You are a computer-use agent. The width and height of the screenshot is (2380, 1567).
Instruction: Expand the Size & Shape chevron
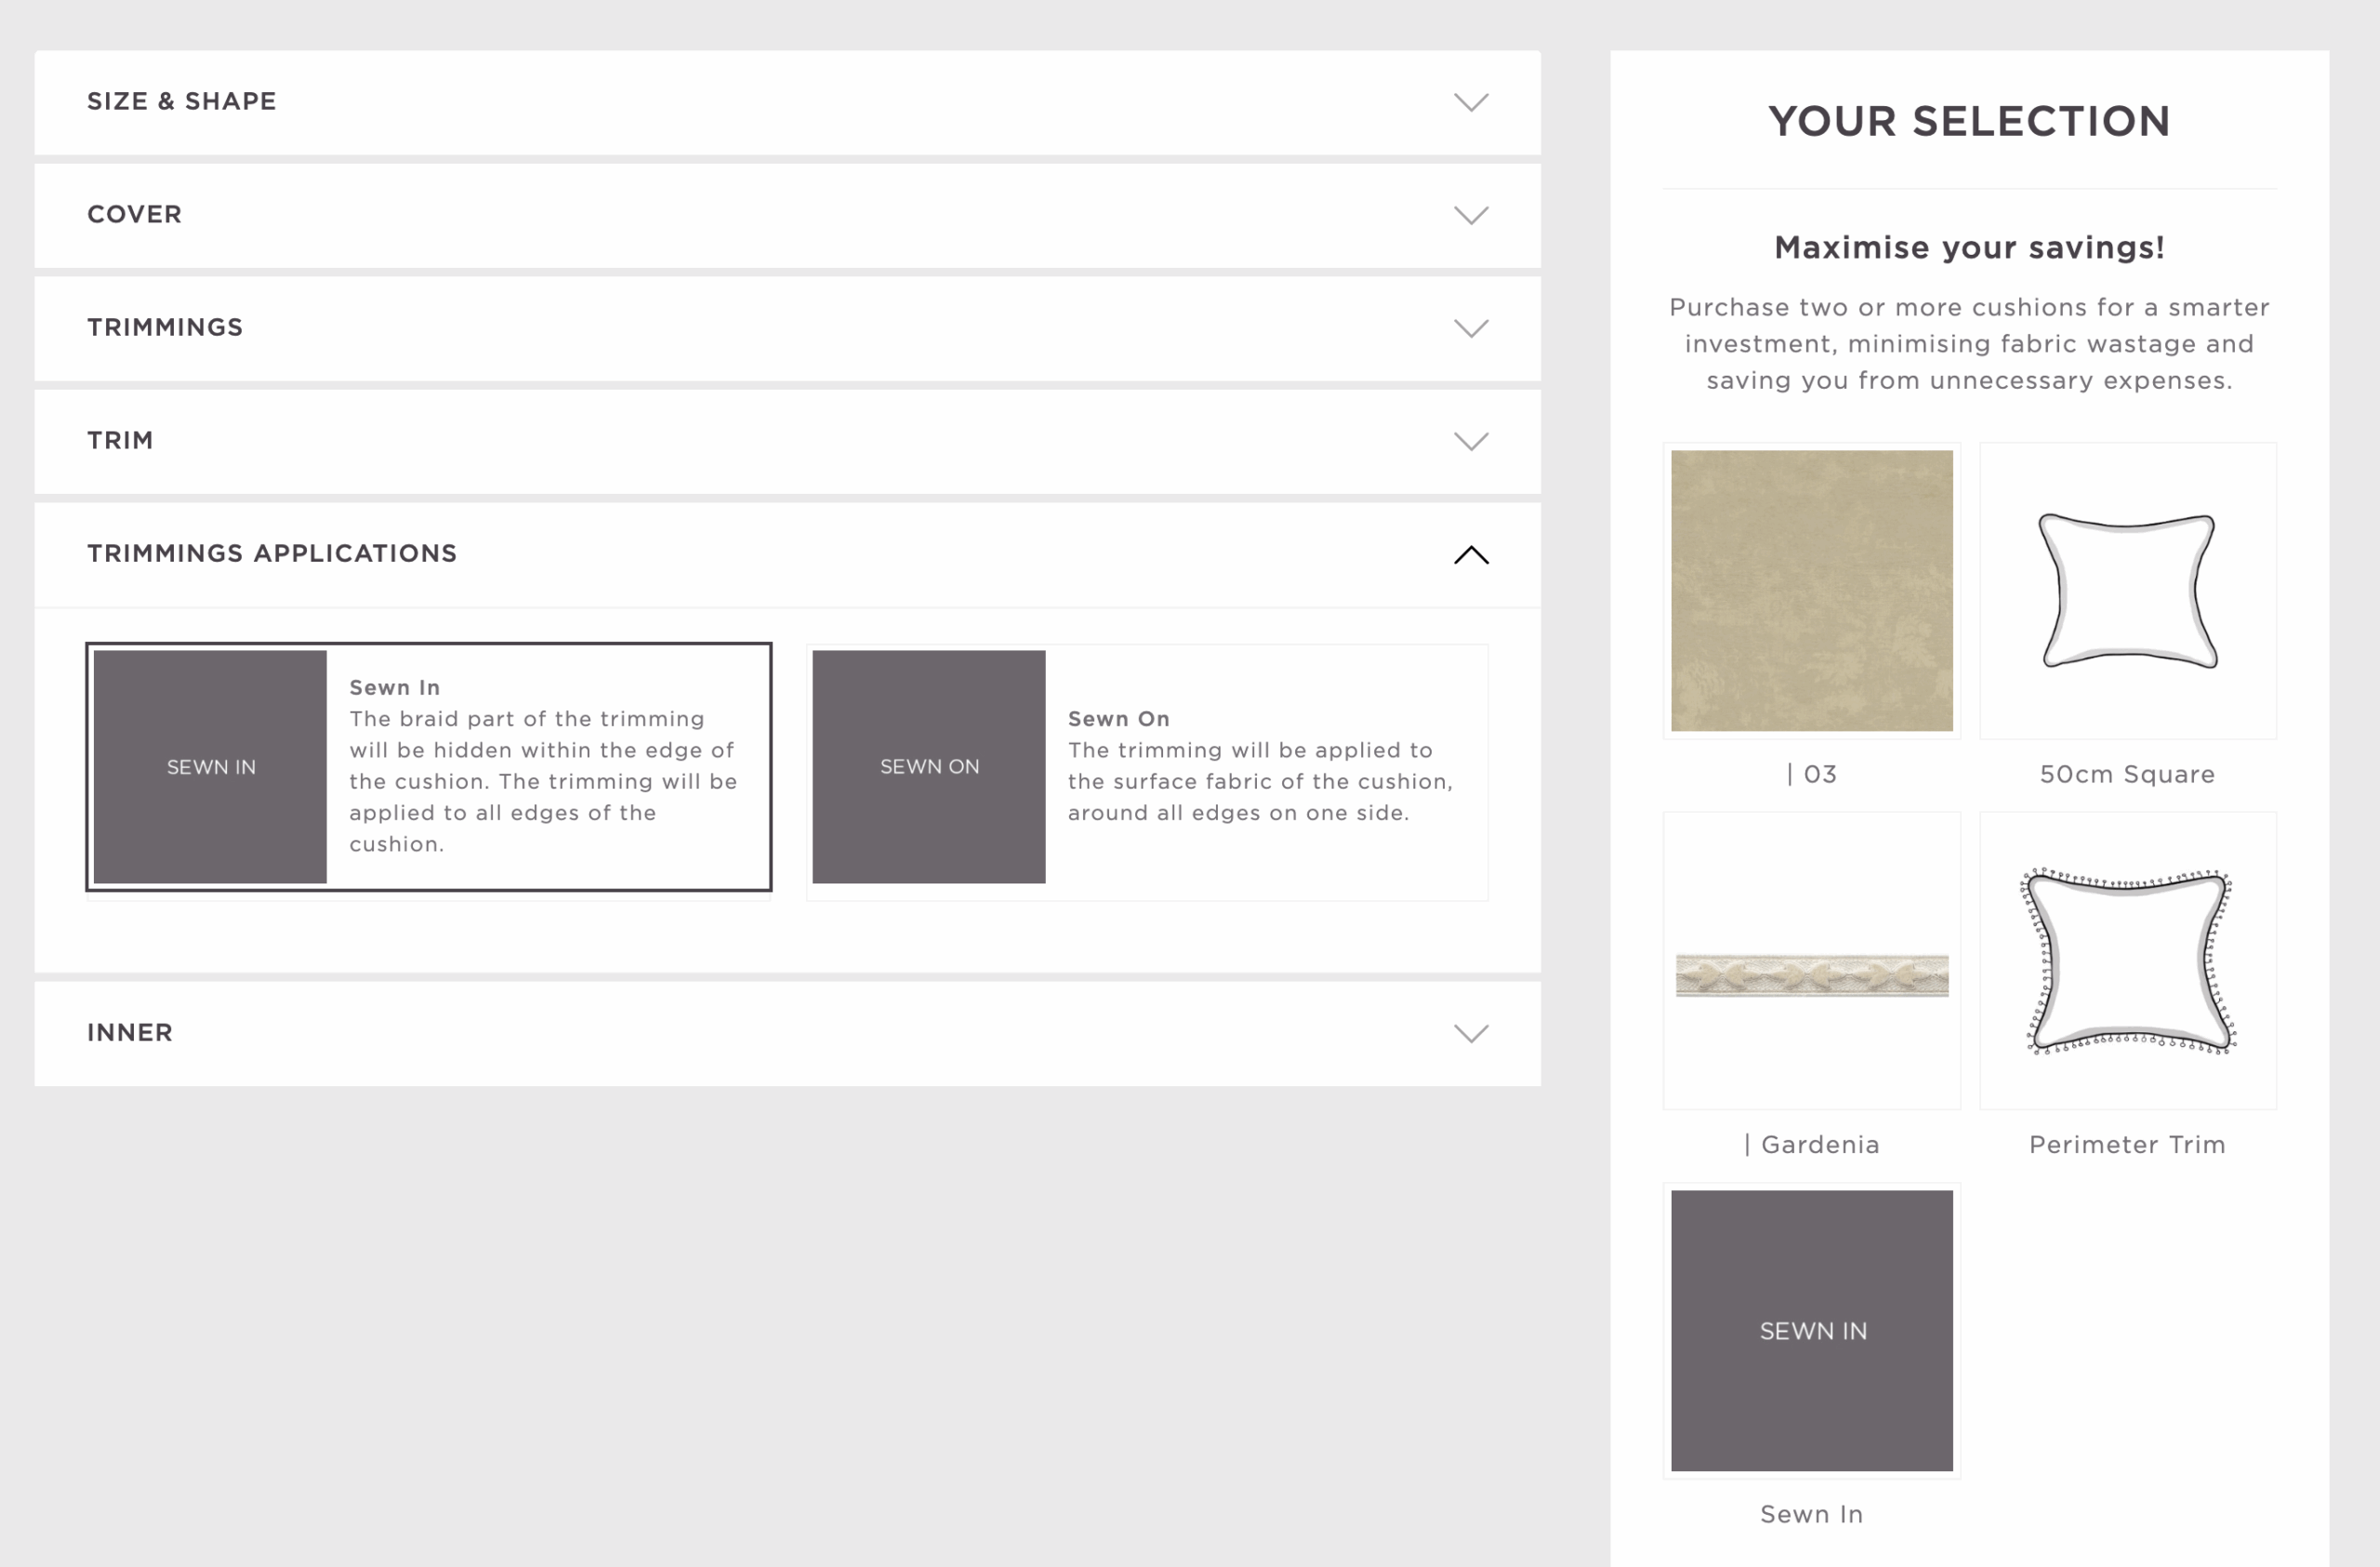click(x=1470, y=102)
